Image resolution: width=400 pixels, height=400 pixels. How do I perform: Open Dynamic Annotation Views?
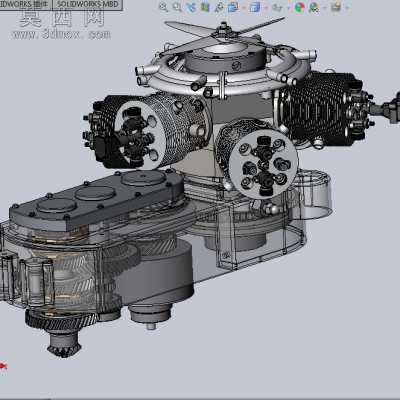pos(219,7)
